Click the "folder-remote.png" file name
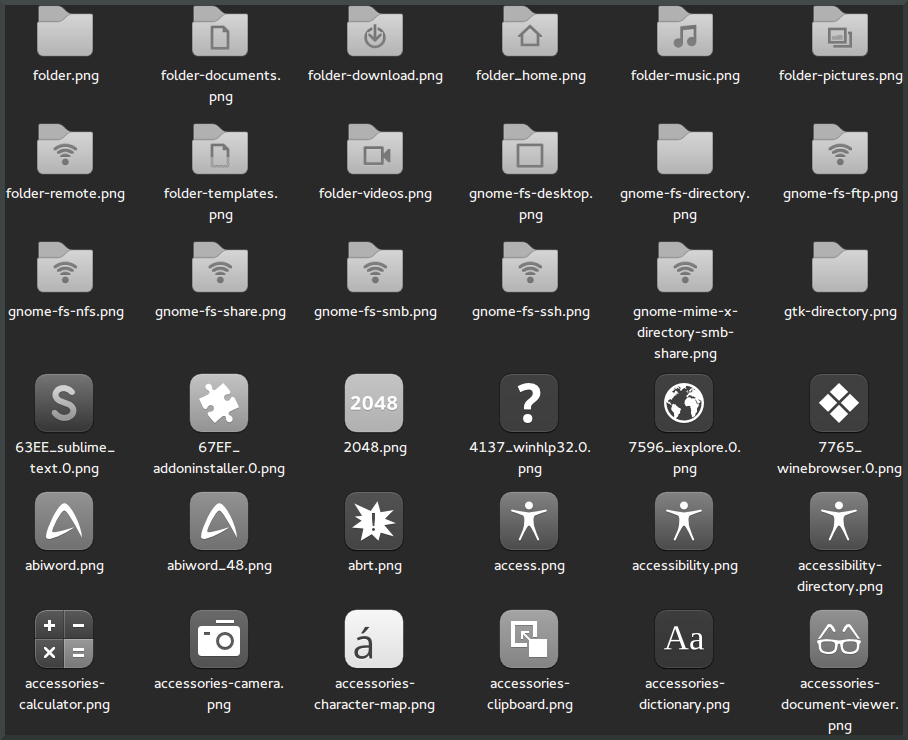The height and width of the screenshot is (740, 908). tap(65, 194)
